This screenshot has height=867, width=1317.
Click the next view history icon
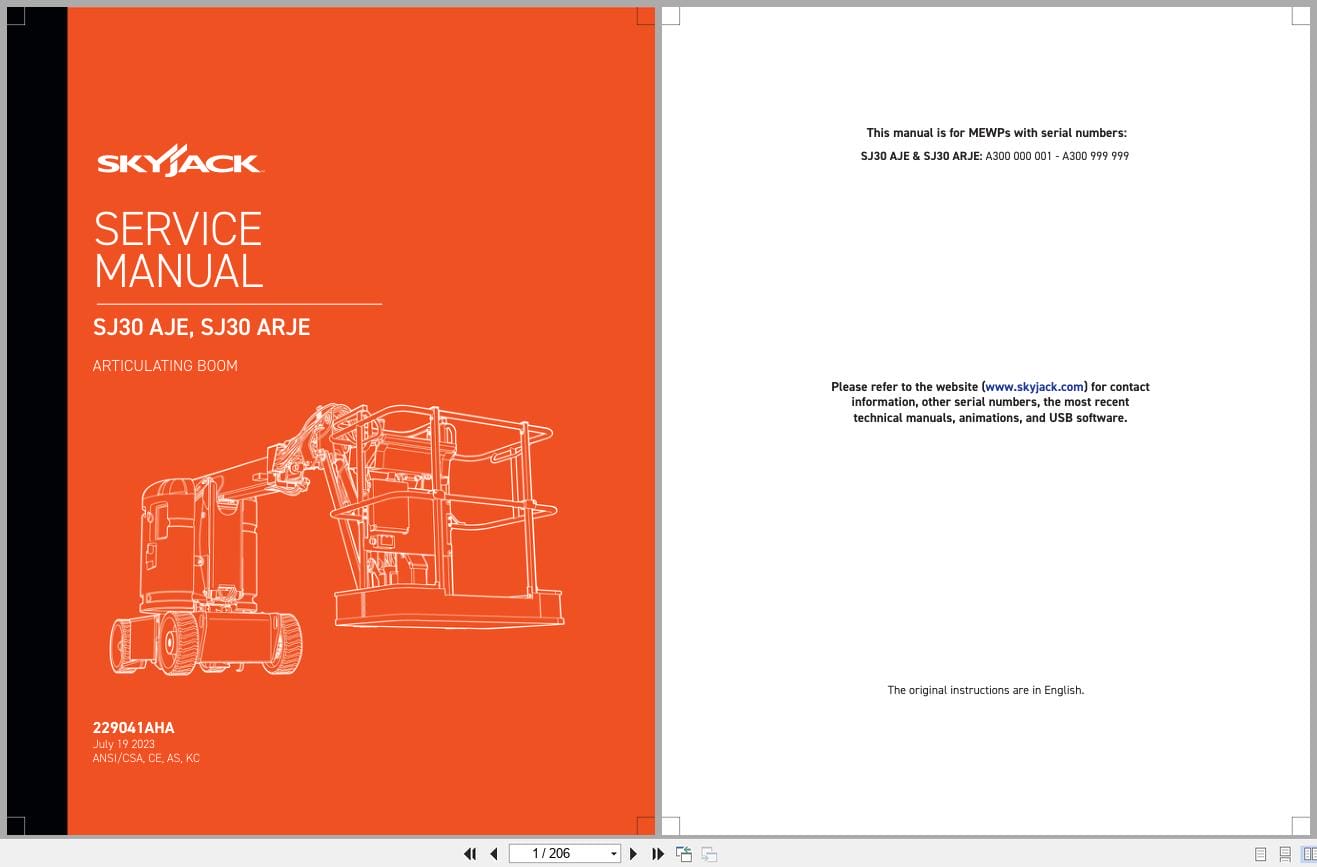coord(708,854)
